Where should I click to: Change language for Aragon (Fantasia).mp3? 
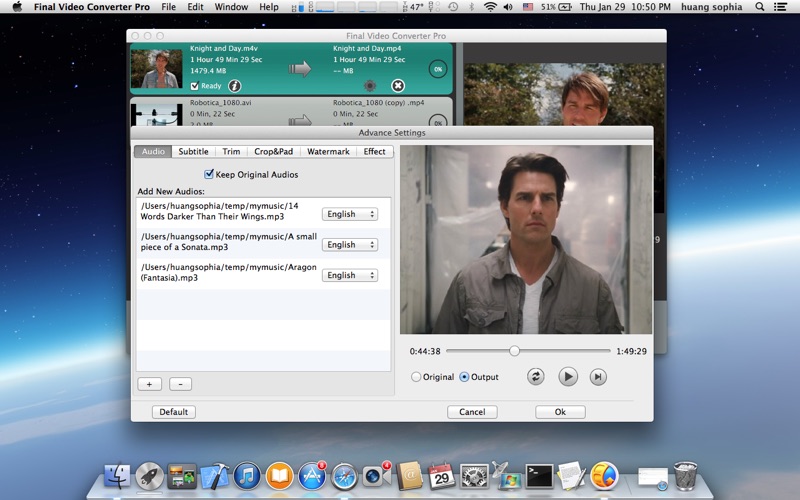[x=350, y=275]
